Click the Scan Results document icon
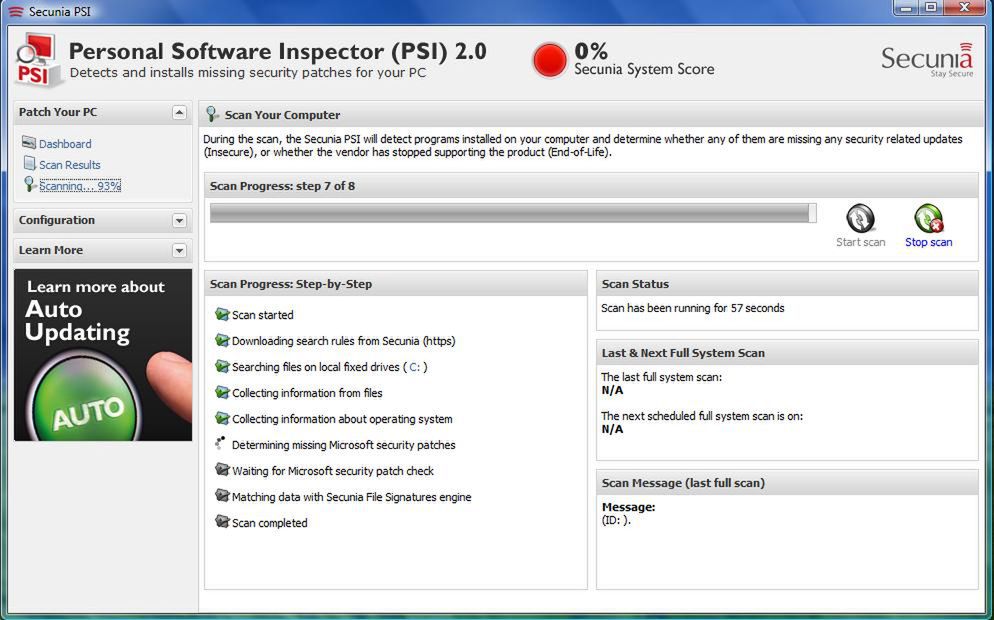This screenshot has height=620, width=994. point(29,164)
